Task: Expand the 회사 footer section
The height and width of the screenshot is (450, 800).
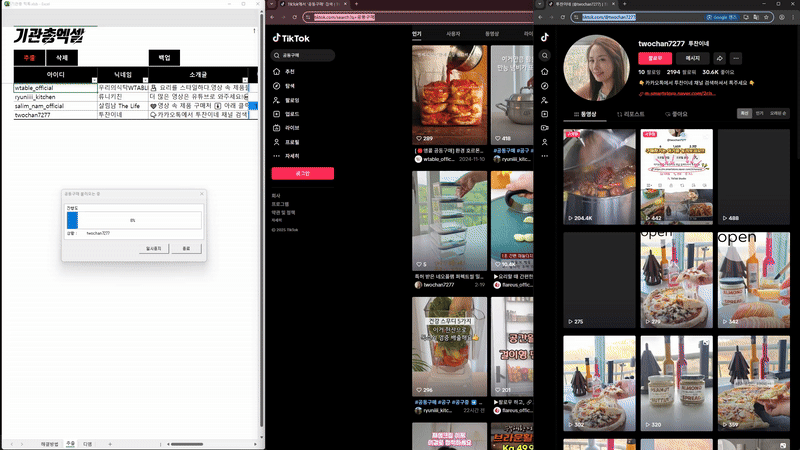Action: pyautogui.click(x=276, y=195)
